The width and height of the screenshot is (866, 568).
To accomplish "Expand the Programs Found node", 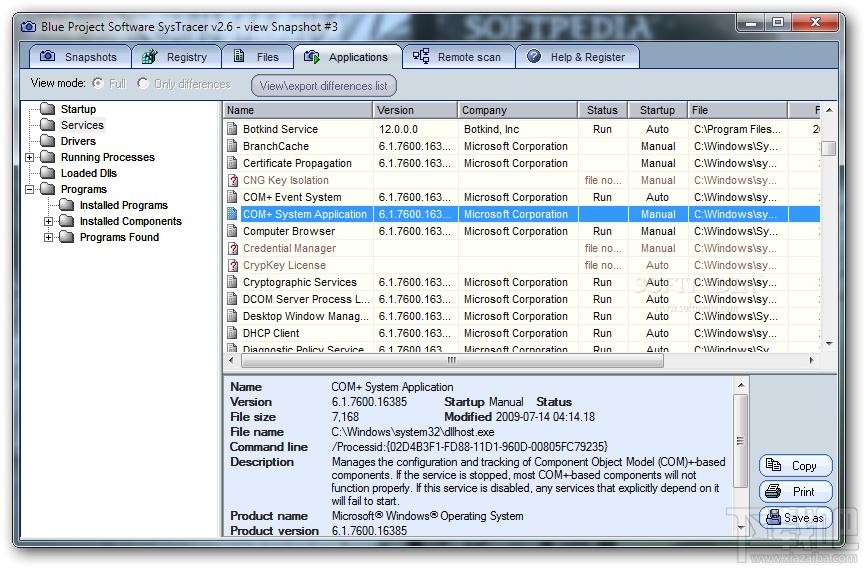I will coord(49,237).
